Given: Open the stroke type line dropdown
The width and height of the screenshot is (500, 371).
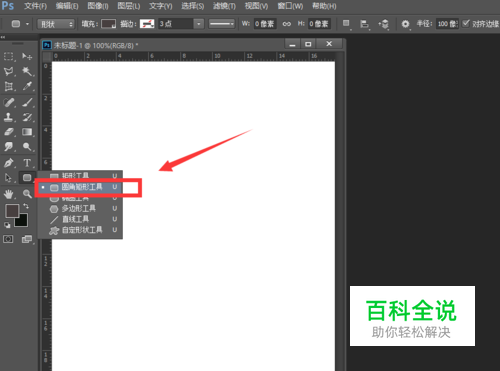Looking at the screenshot, I should coord(222,24).
